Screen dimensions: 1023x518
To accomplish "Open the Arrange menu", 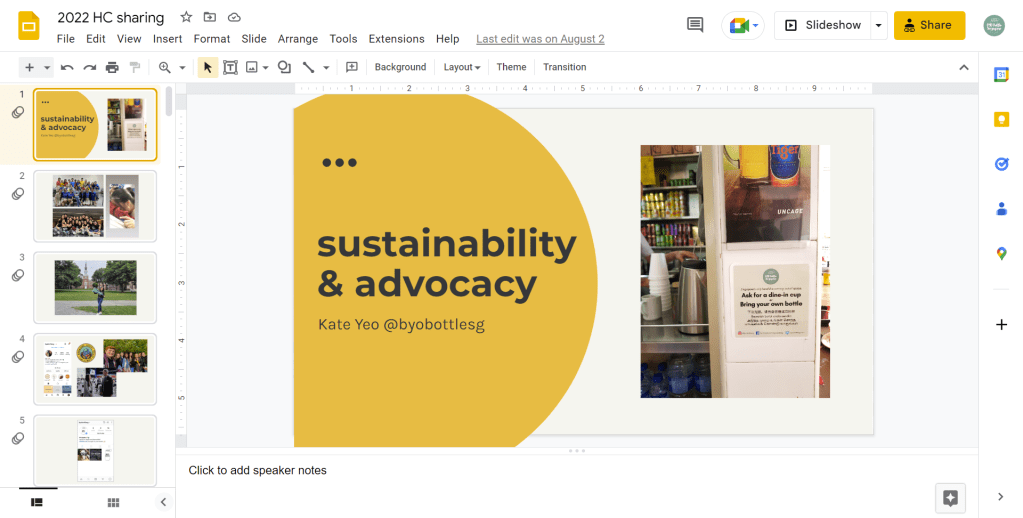I will pos(297,39).
